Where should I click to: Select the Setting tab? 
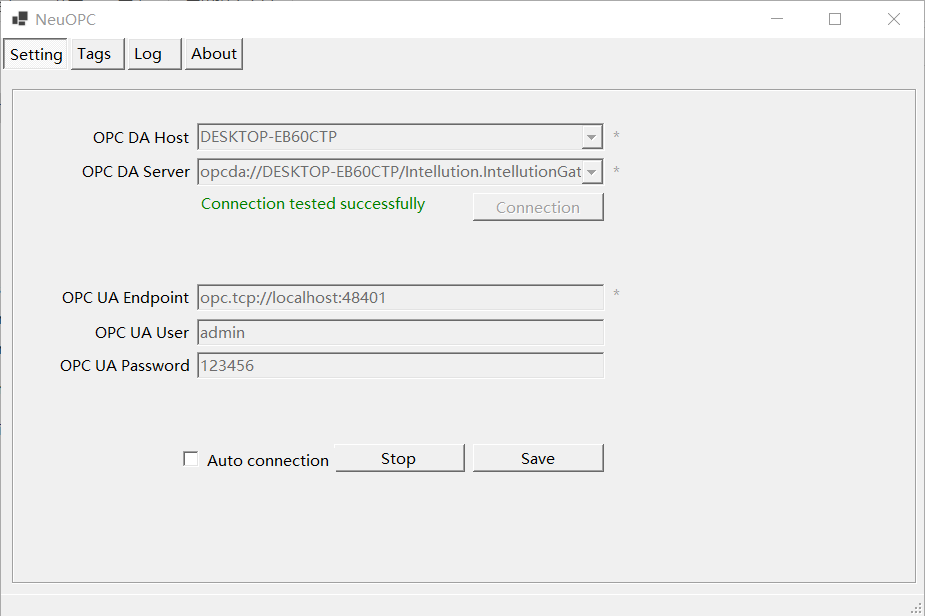36,54
